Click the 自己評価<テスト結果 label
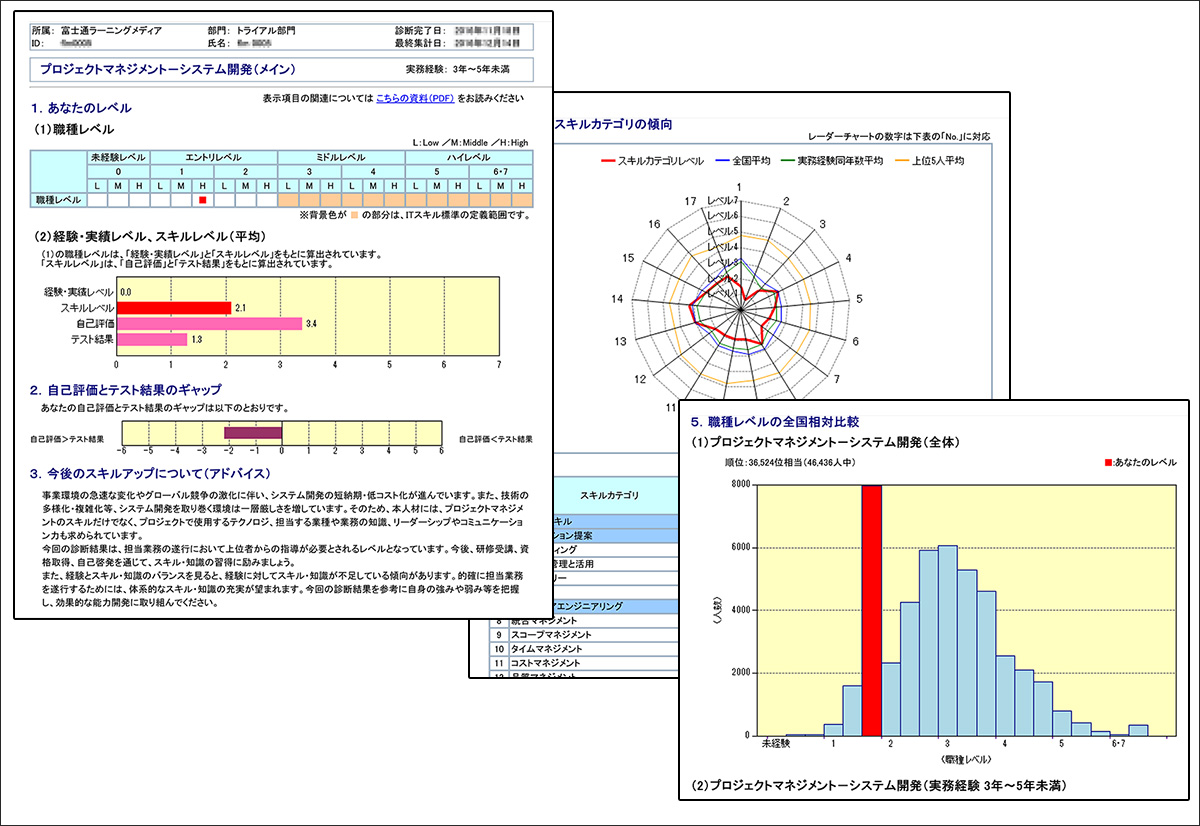This screenshot has height=826, width=1200. coord(496,439)
